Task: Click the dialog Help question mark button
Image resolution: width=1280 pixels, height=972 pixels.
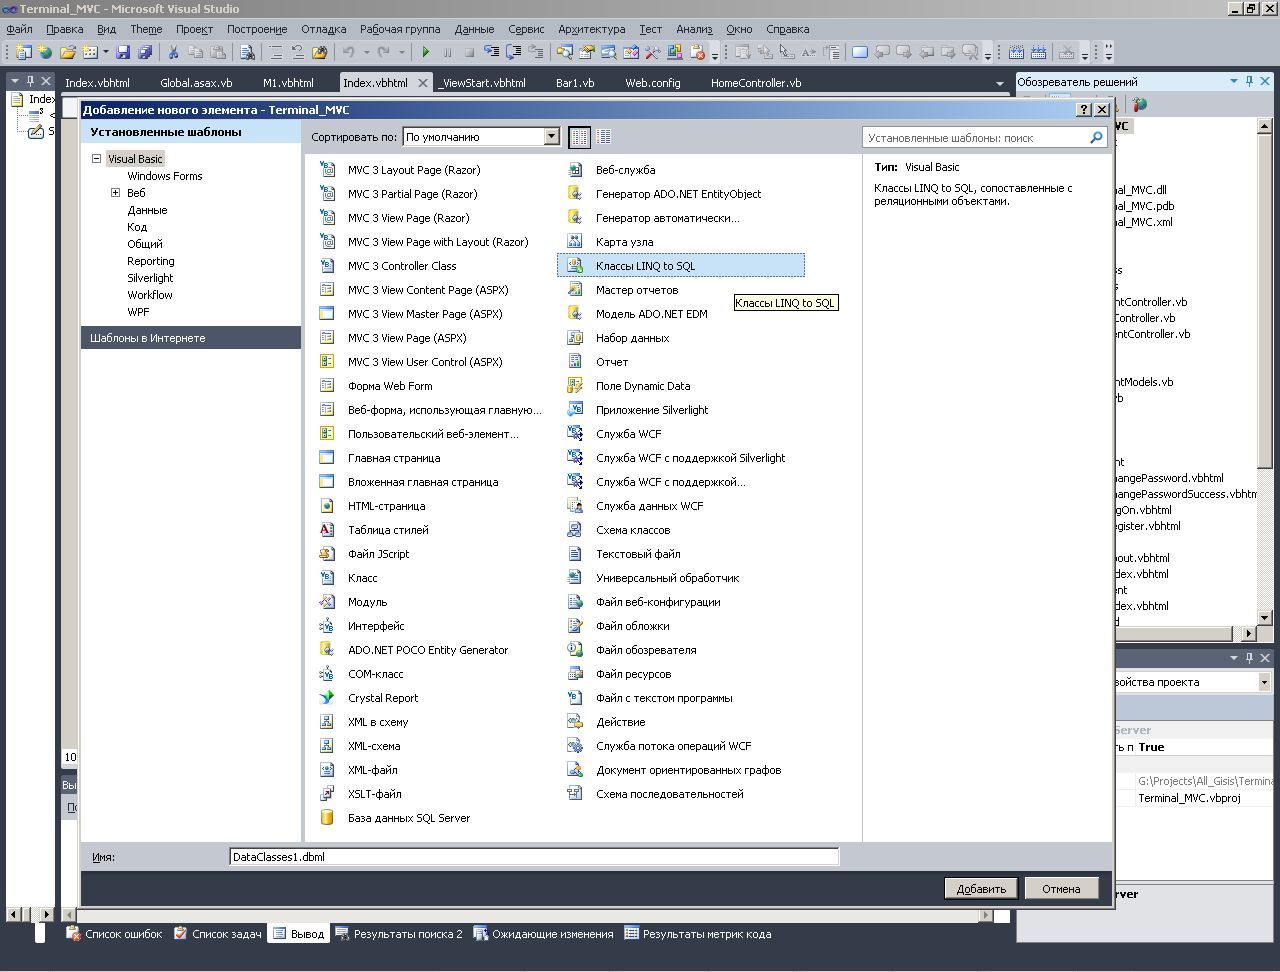Action: 1084,110
